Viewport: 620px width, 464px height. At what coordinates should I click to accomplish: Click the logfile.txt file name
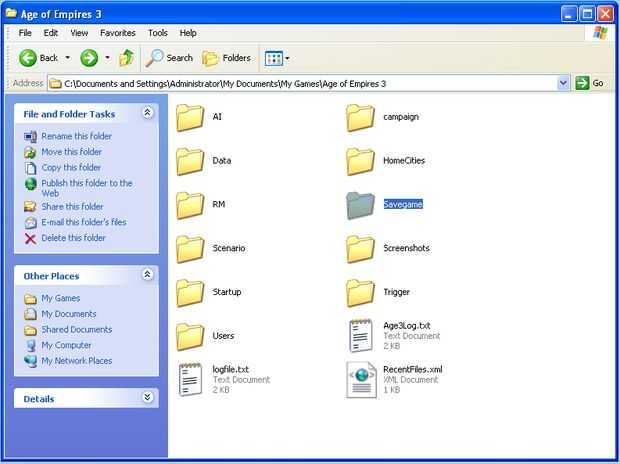coord(231,369)
